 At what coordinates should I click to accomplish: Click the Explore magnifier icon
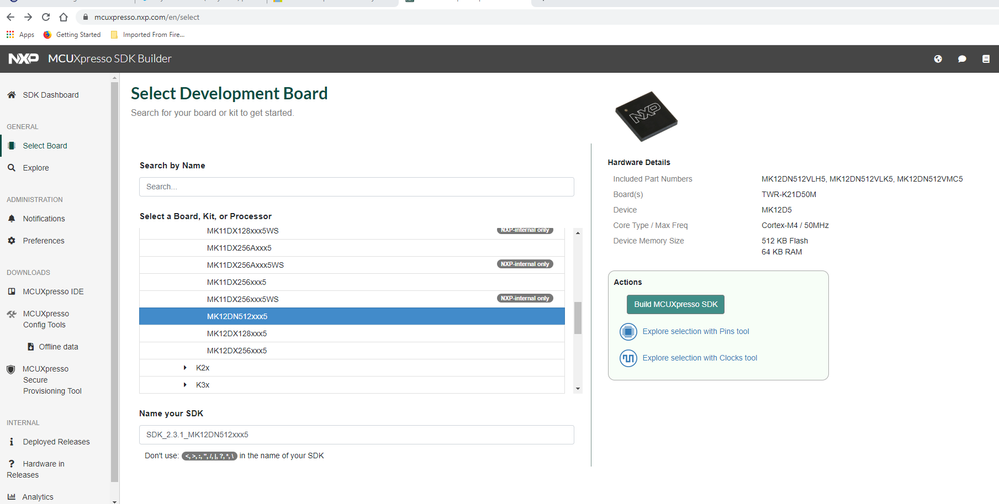coord(11,168)
